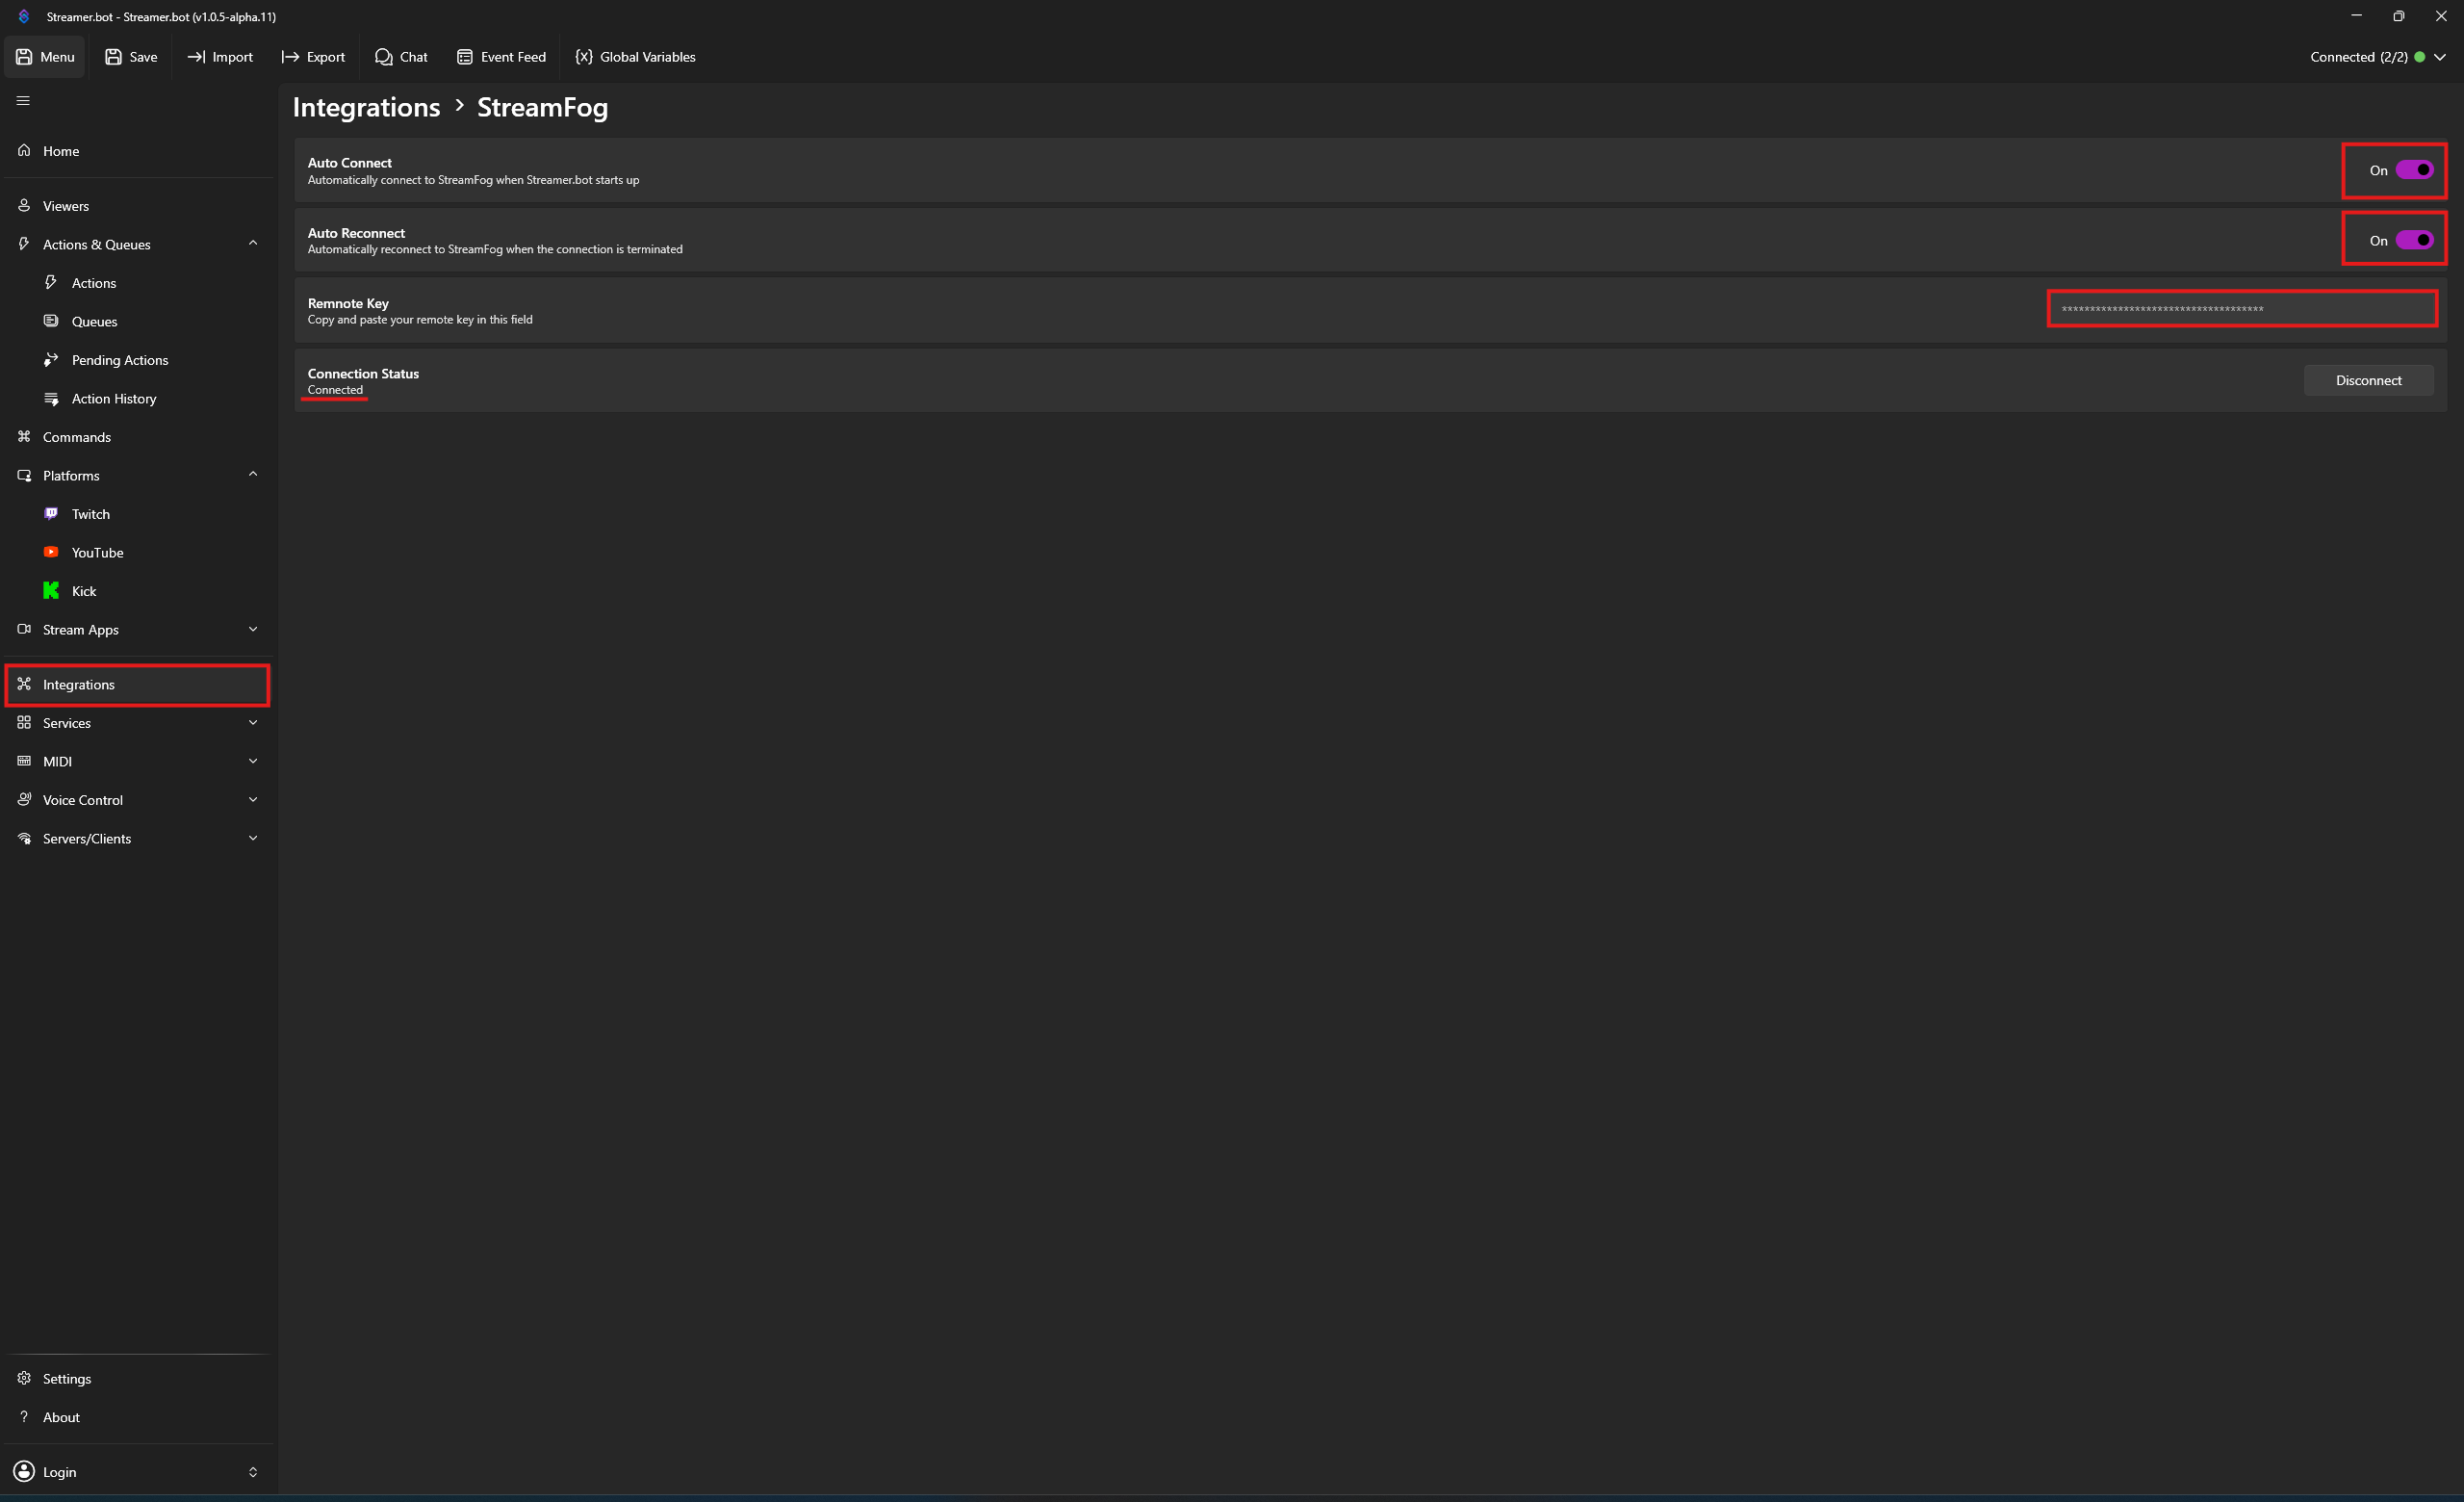The height and width of the screenshot is (1502, 2464).
Task: Expand the MIDI section chevron
Action: [253, 761]
